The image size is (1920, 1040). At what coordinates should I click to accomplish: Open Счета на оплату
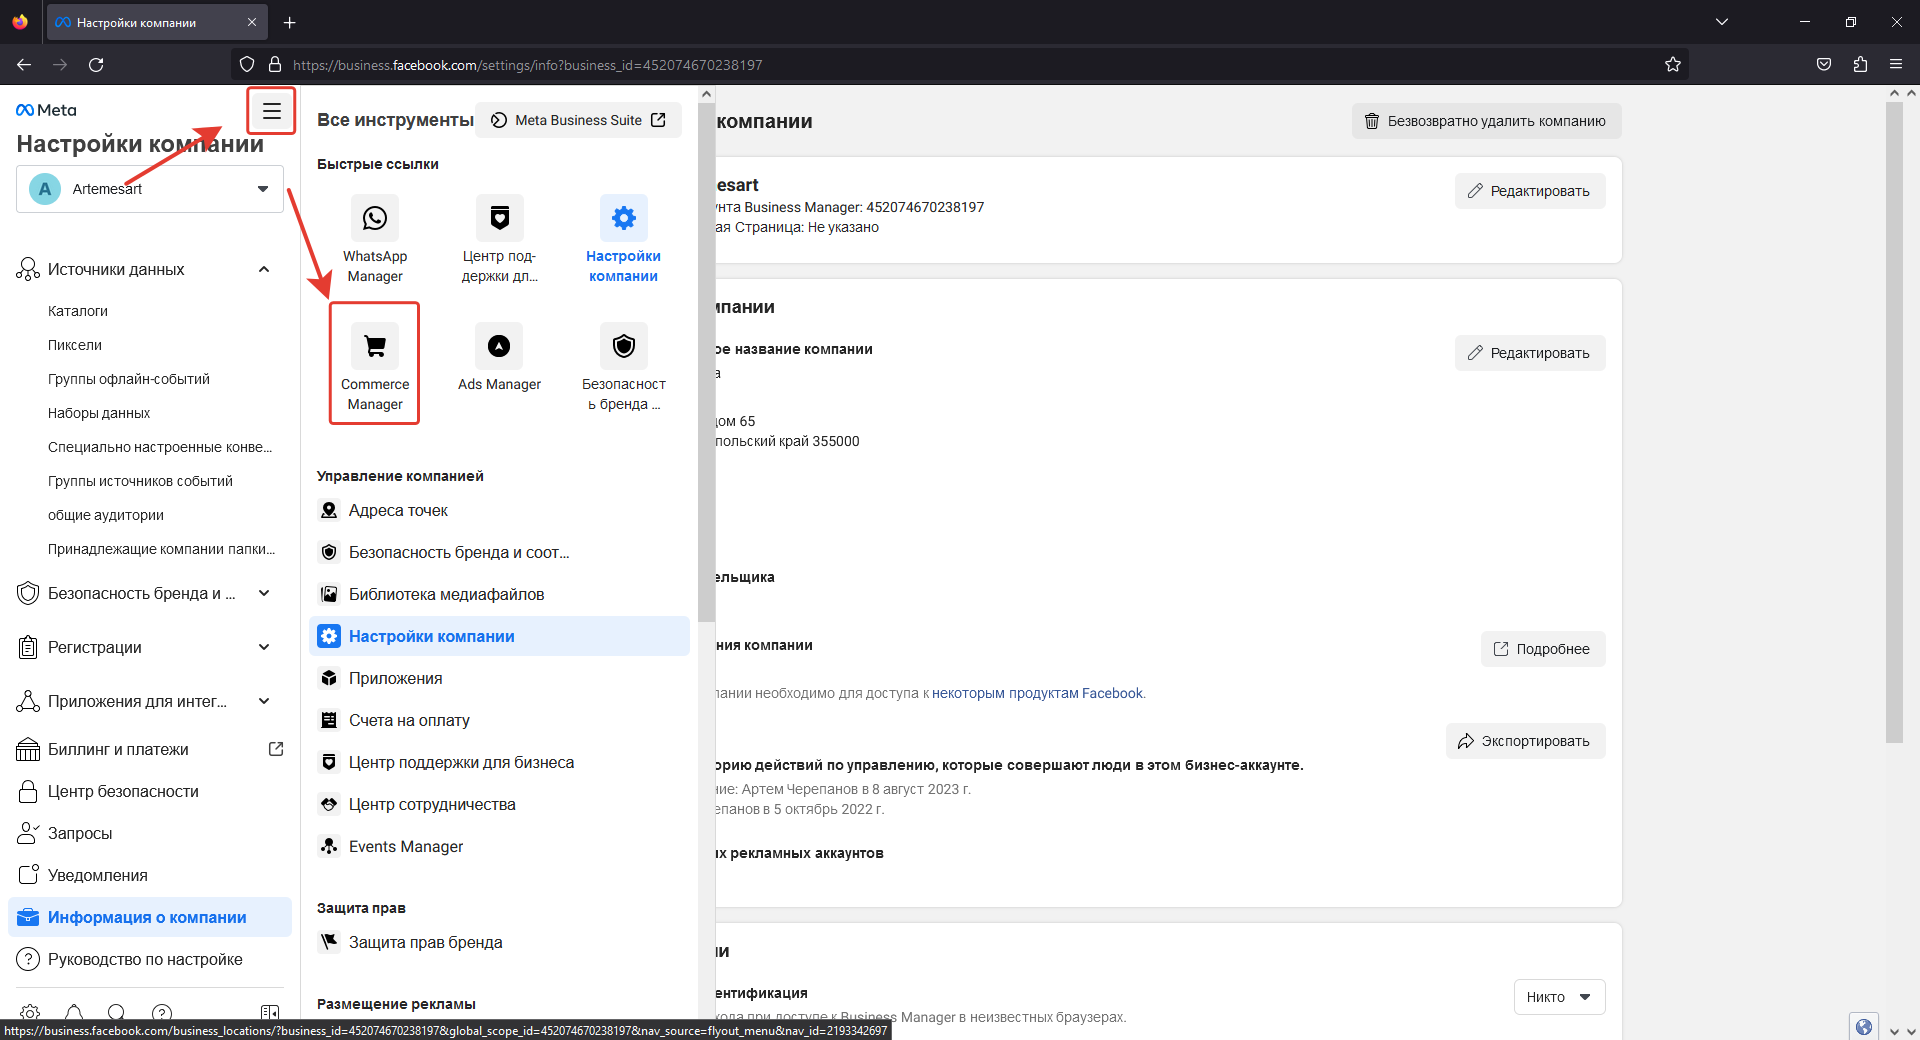pyautogui.click(x=499, y=720)
